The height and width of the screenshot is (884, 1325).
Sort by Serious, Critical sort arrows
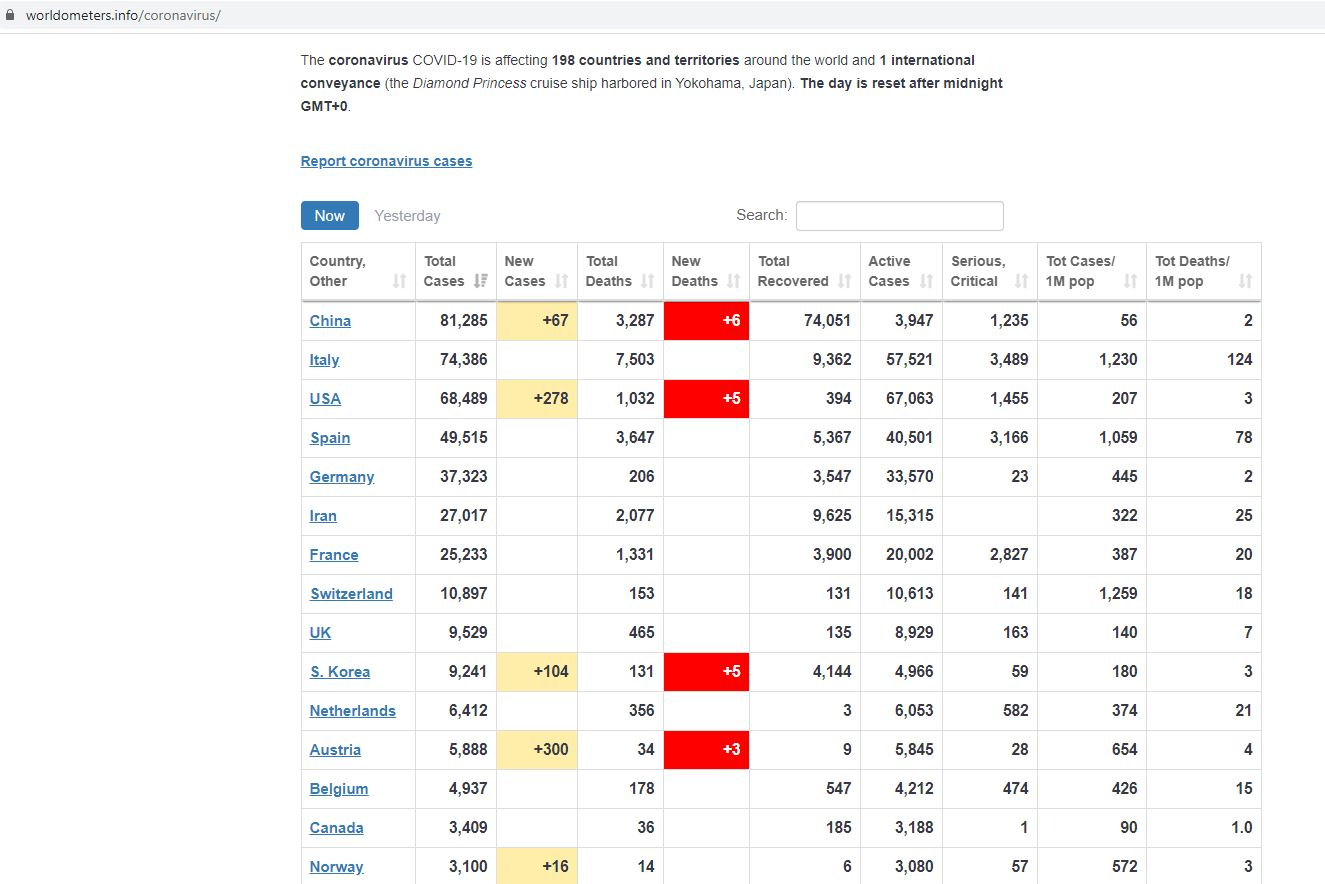(x=1021, y=281)
